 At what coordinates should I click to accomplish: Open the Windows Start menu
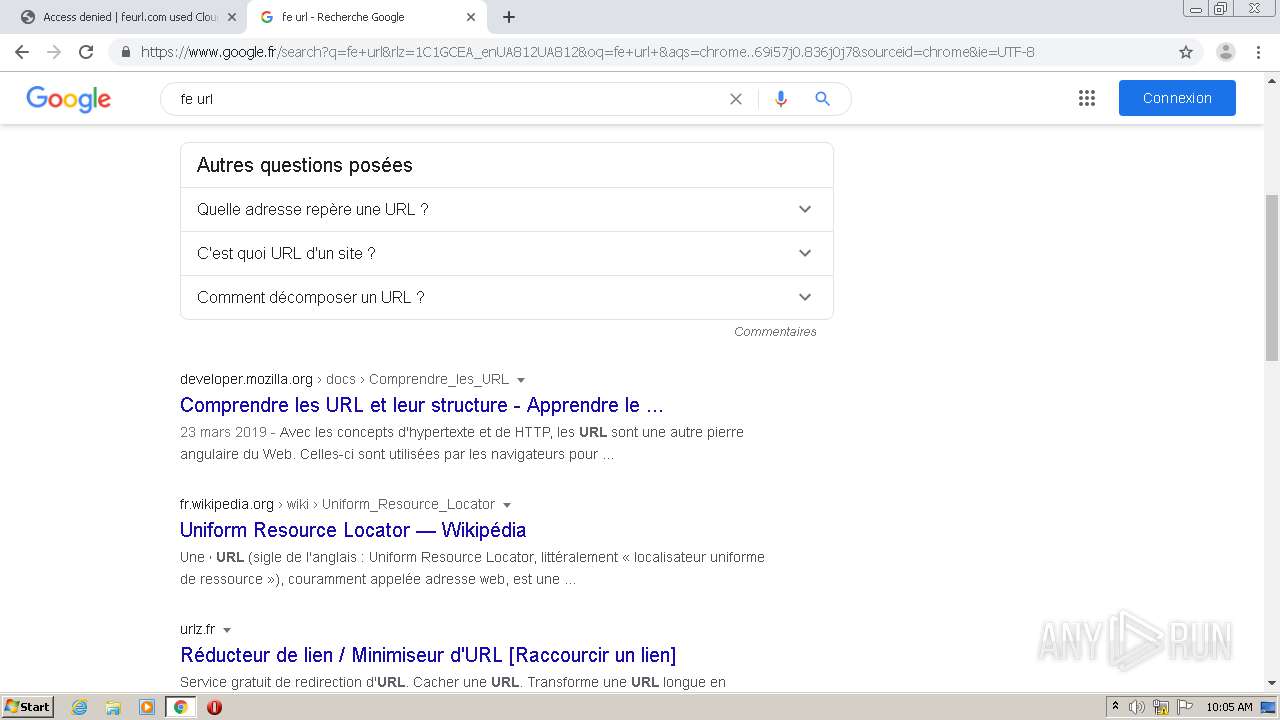tap(27, 707)
